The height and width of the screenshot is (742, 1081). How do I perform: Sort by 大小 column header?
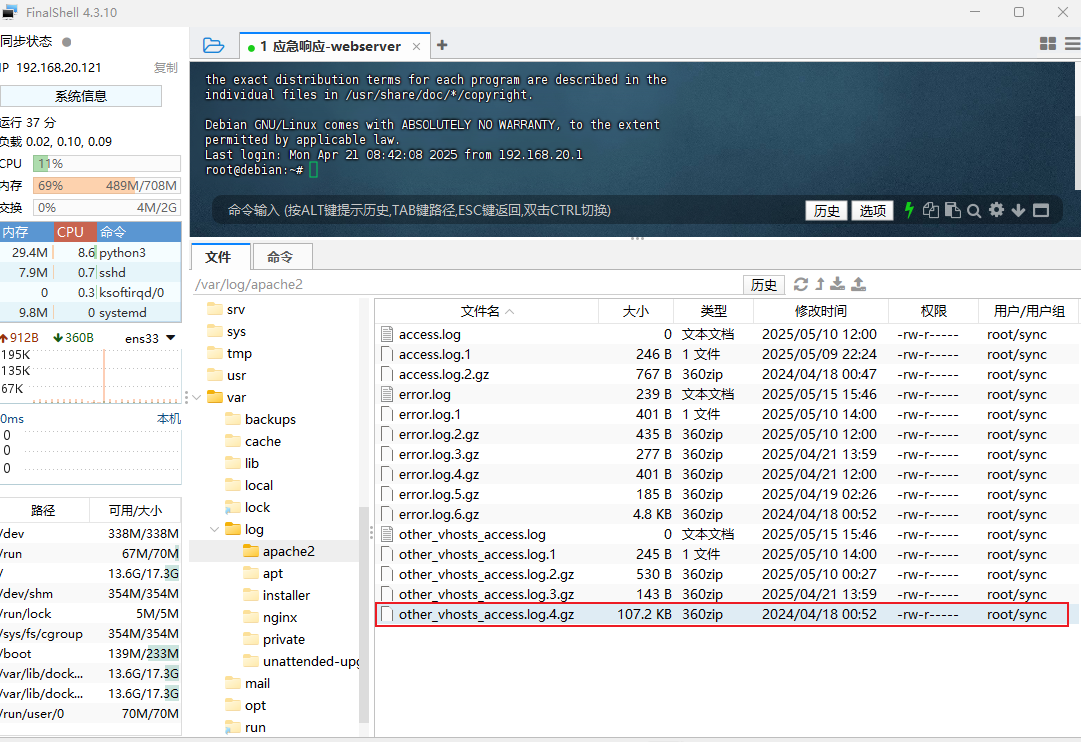(x=636, y=311)
